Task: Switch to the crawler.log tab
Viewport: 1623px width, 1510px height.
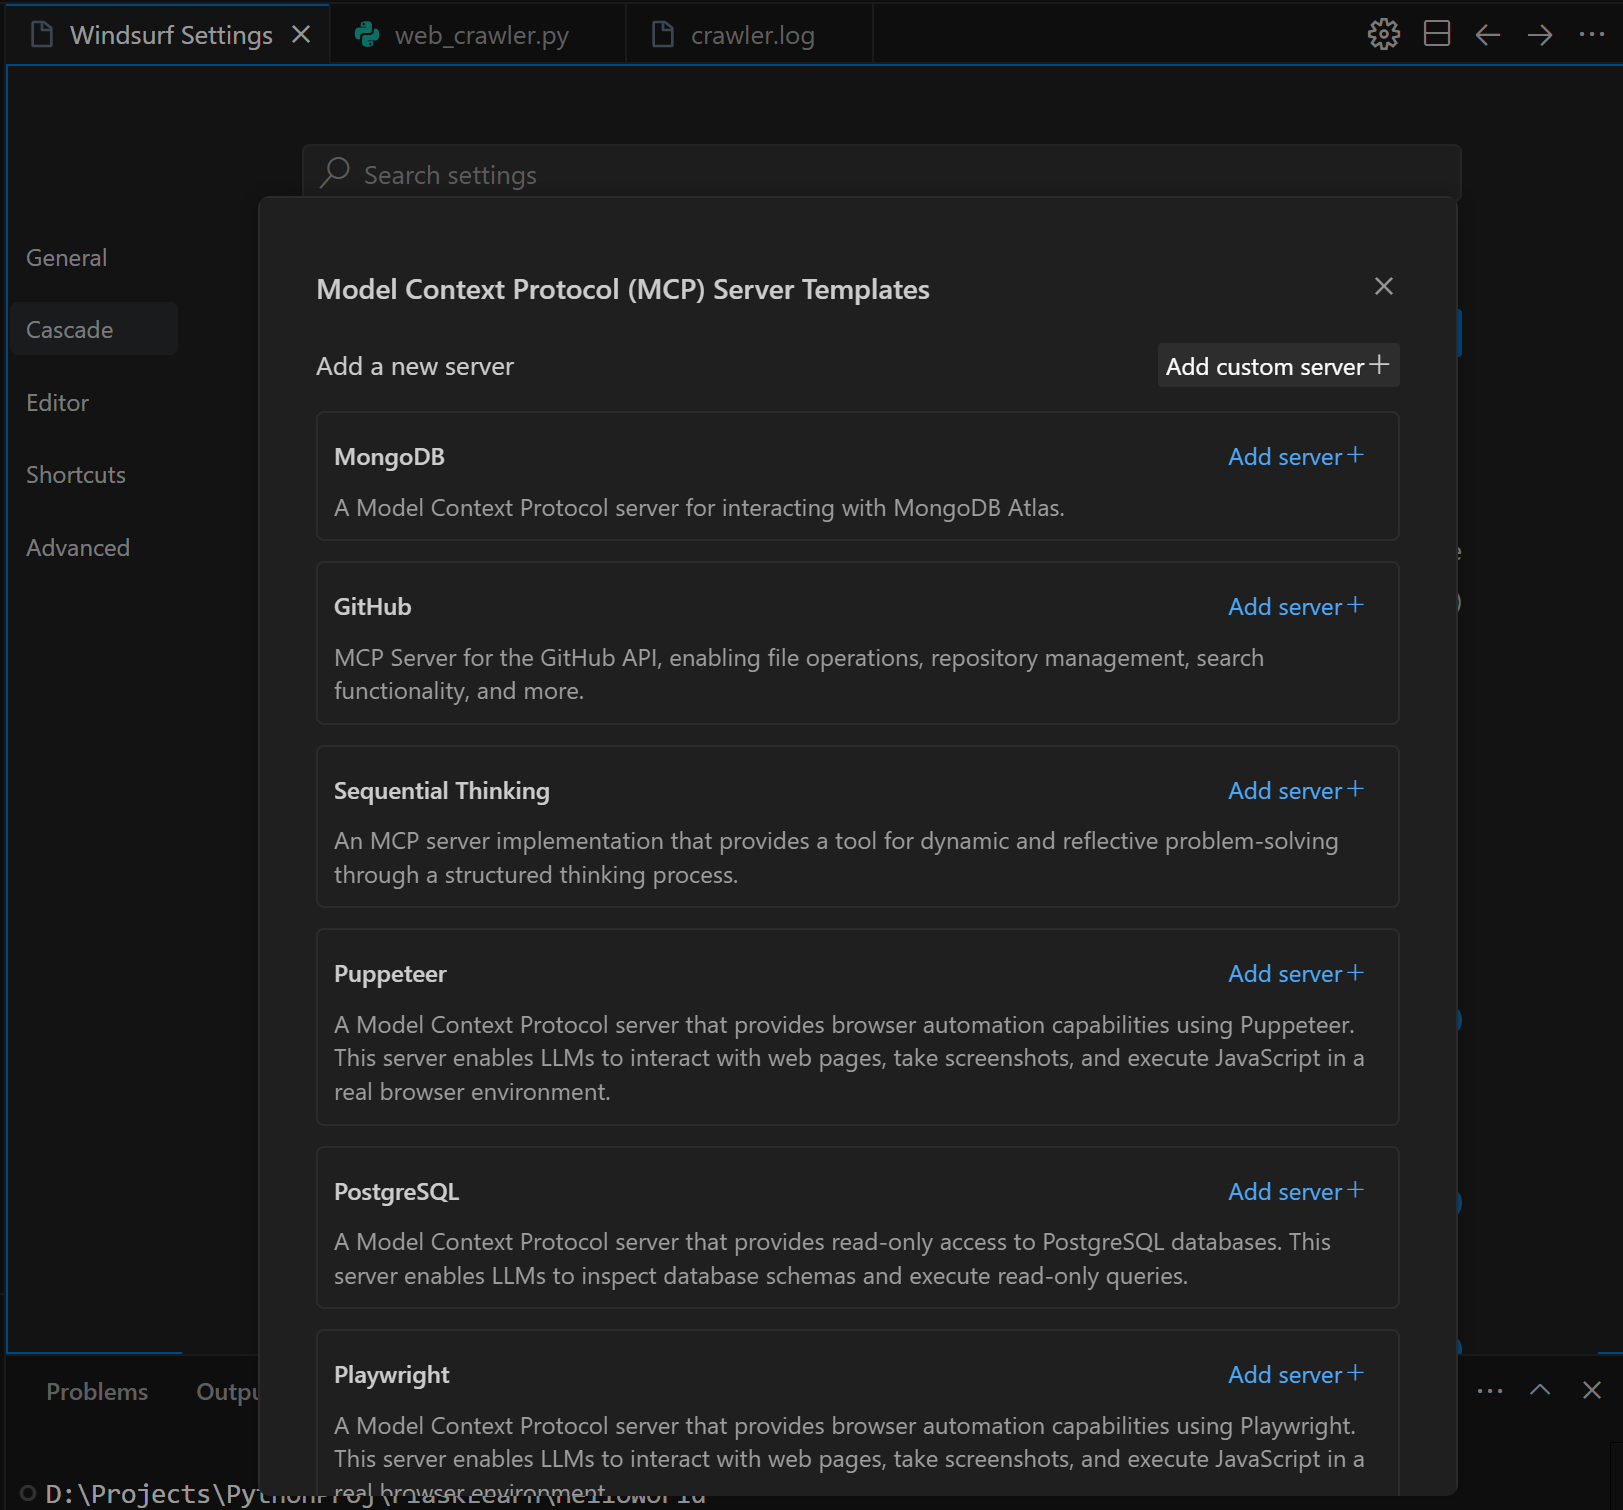Action: point(750,35)
